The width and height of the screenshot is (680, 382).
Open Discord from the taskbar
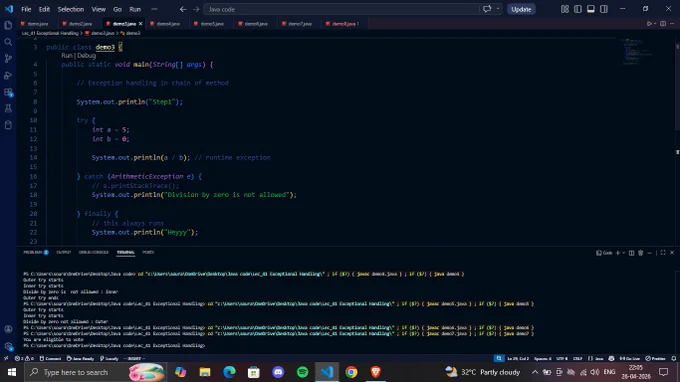point(278,372)
